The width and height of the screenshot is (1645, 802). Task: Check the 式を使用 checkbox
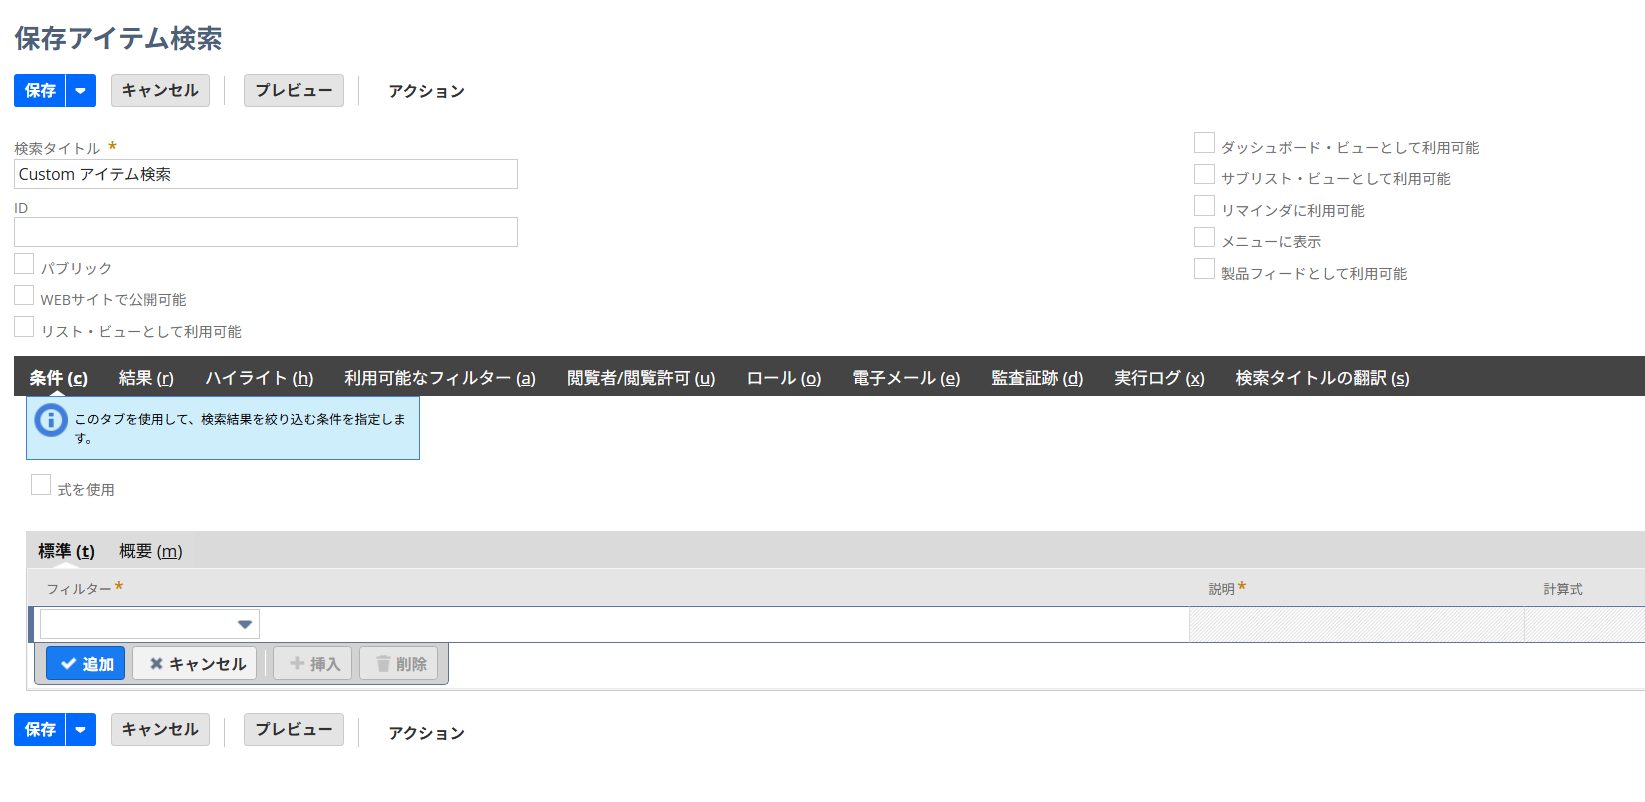coord(41,486)
